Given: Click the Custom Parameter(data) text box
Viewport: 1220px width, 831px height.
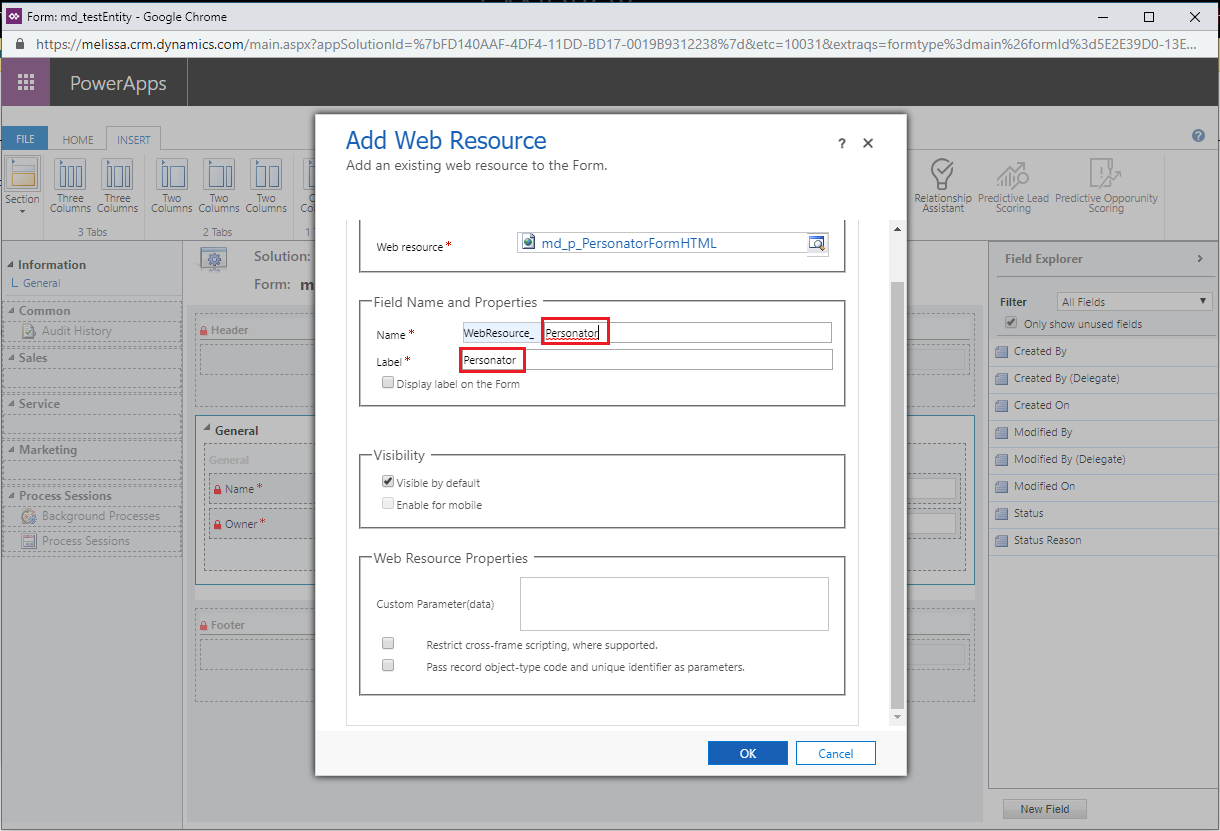Looking at the screenshot, I should tap(674, 604).
